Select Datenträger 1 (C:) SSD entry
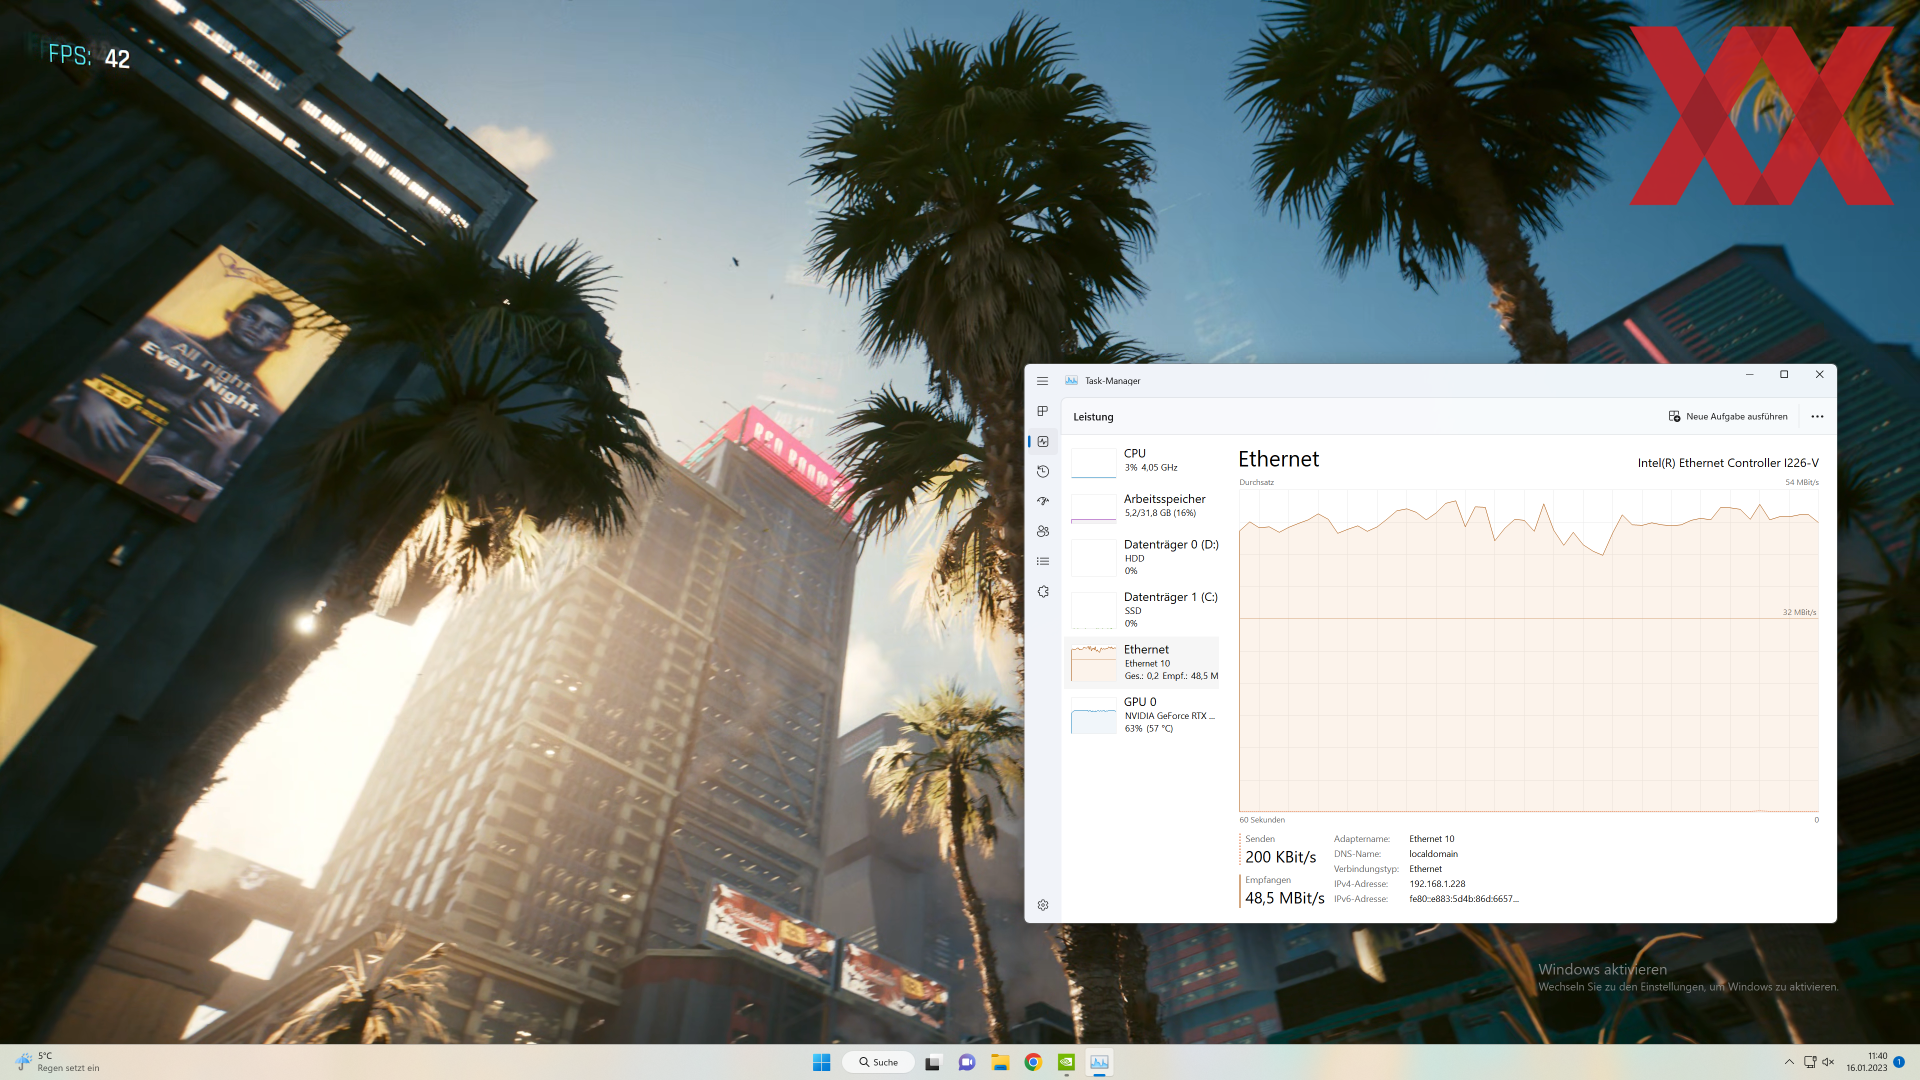Screen dimensions: 1920x1080 click(x=1142, y=609)
